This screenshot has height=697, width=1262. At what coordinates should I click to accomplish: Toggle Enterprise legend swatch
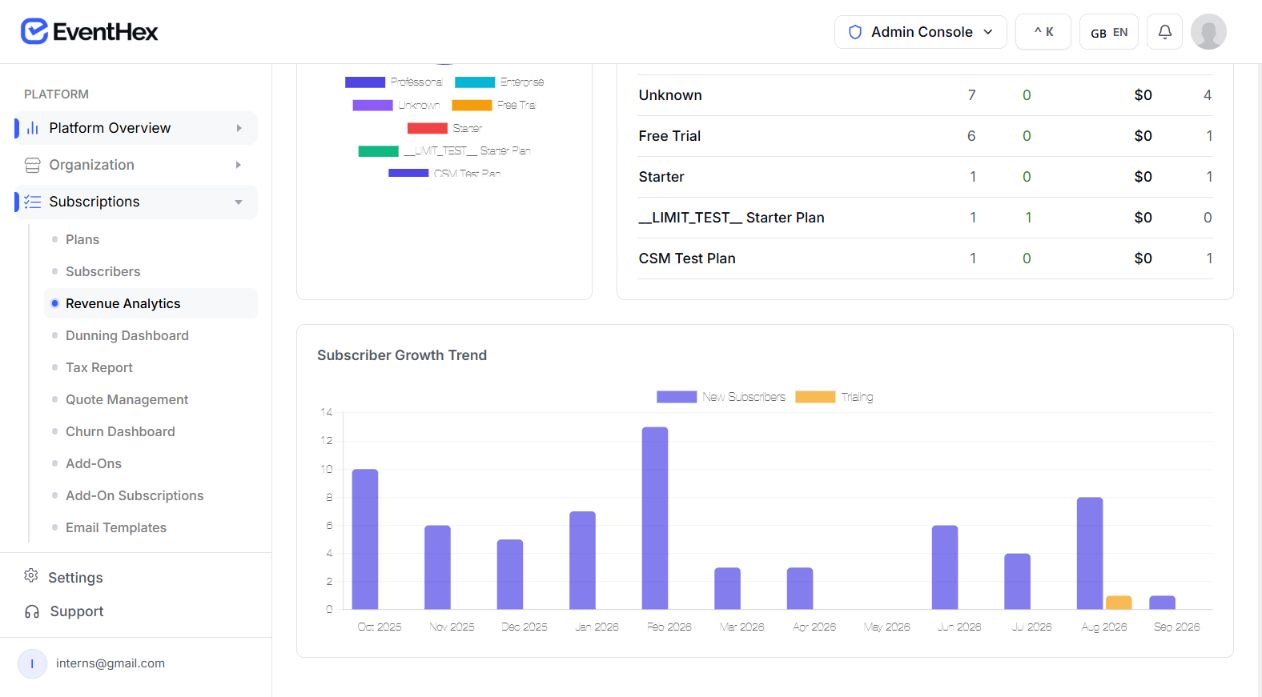coord(475,82)
